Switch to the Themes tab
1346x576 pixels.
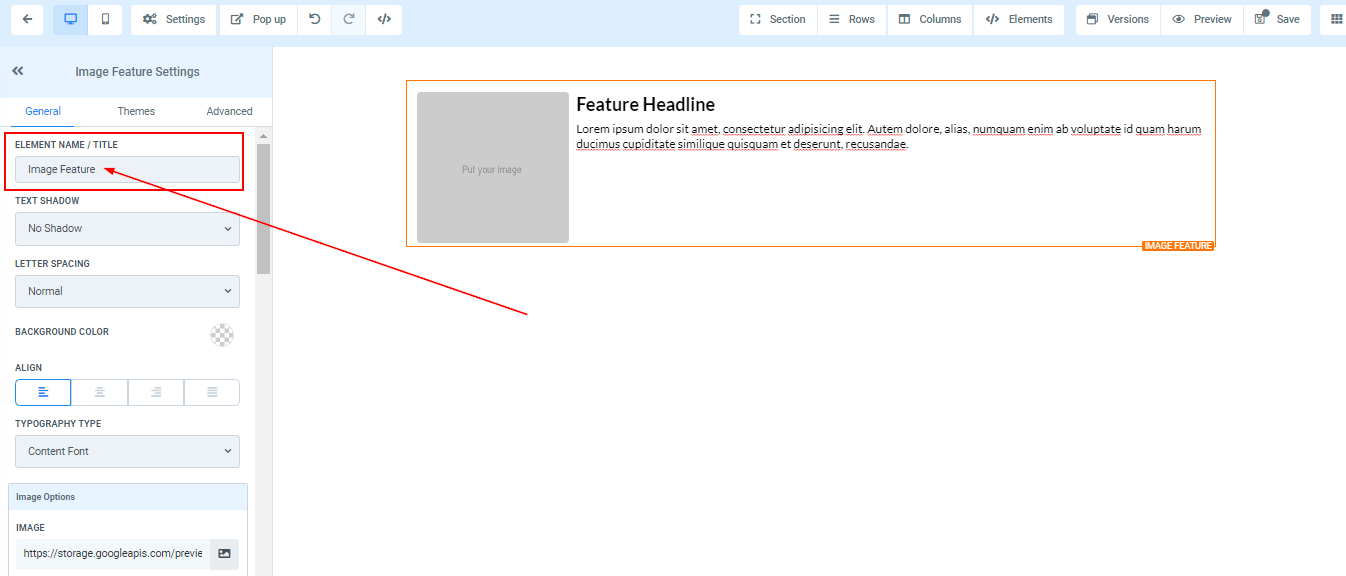coord(136,111)
